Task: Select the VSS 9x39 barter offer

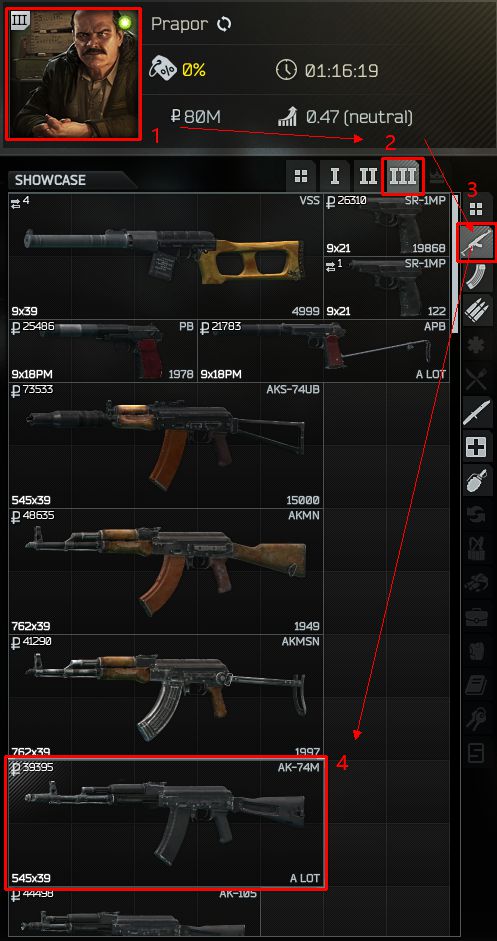Action: (x=166, y=256)
